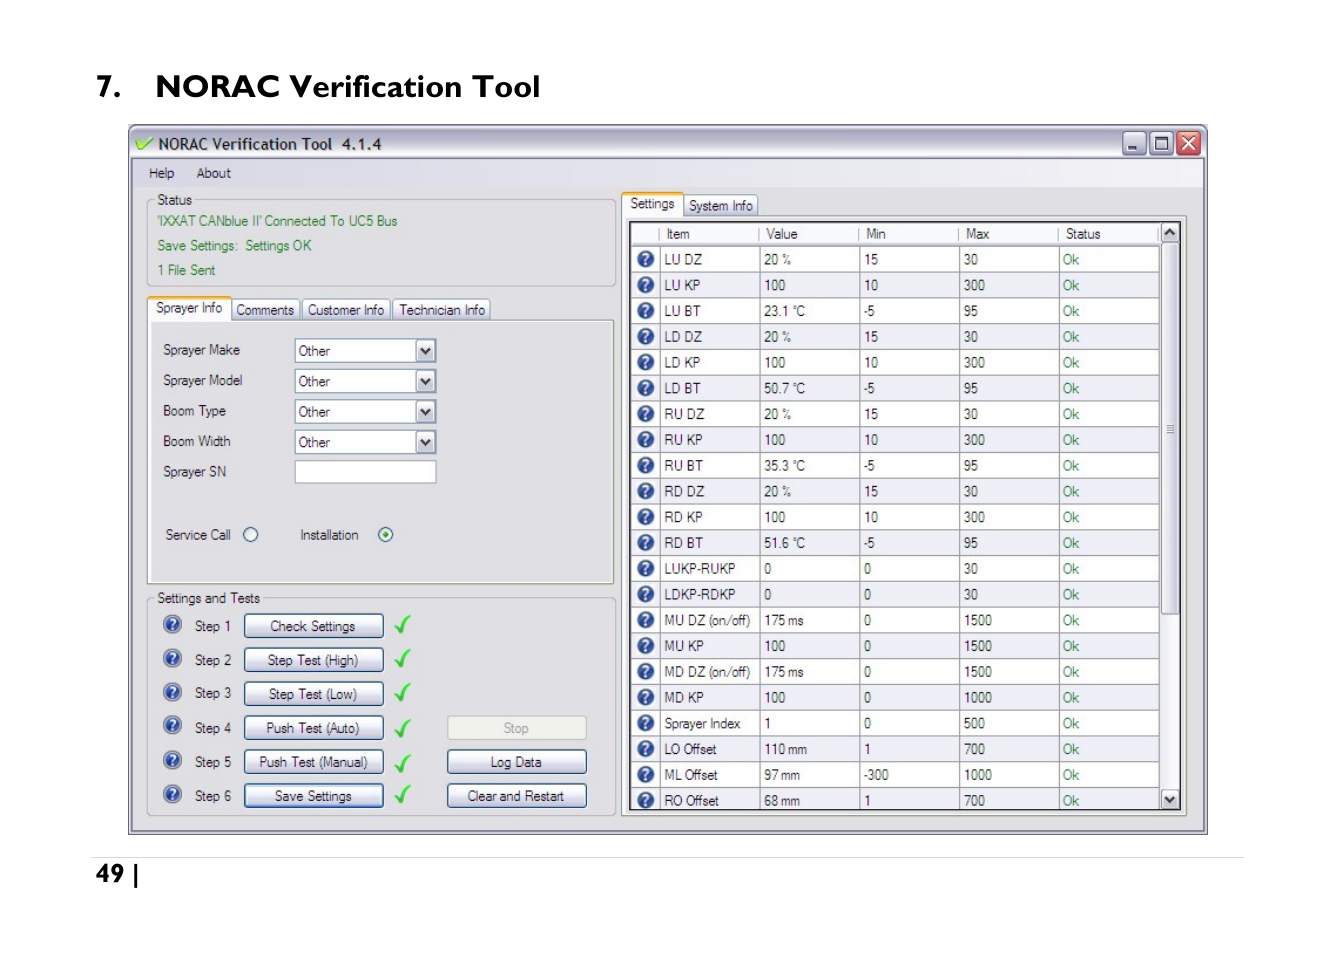Switch to the Customer Info tab
This screenshot has height=954, width=1336.
[346, 310]
